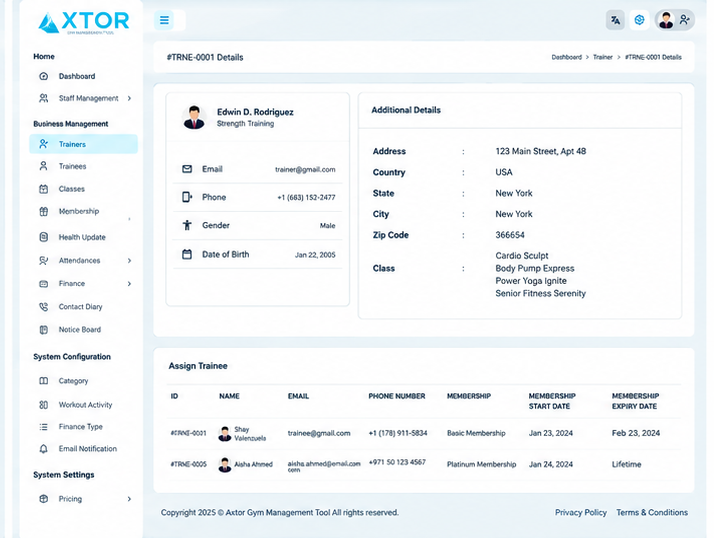Open the user profile avatar in header
This screenshot has height=538, width=714.
pyautogui.click(x=666, y=20)
